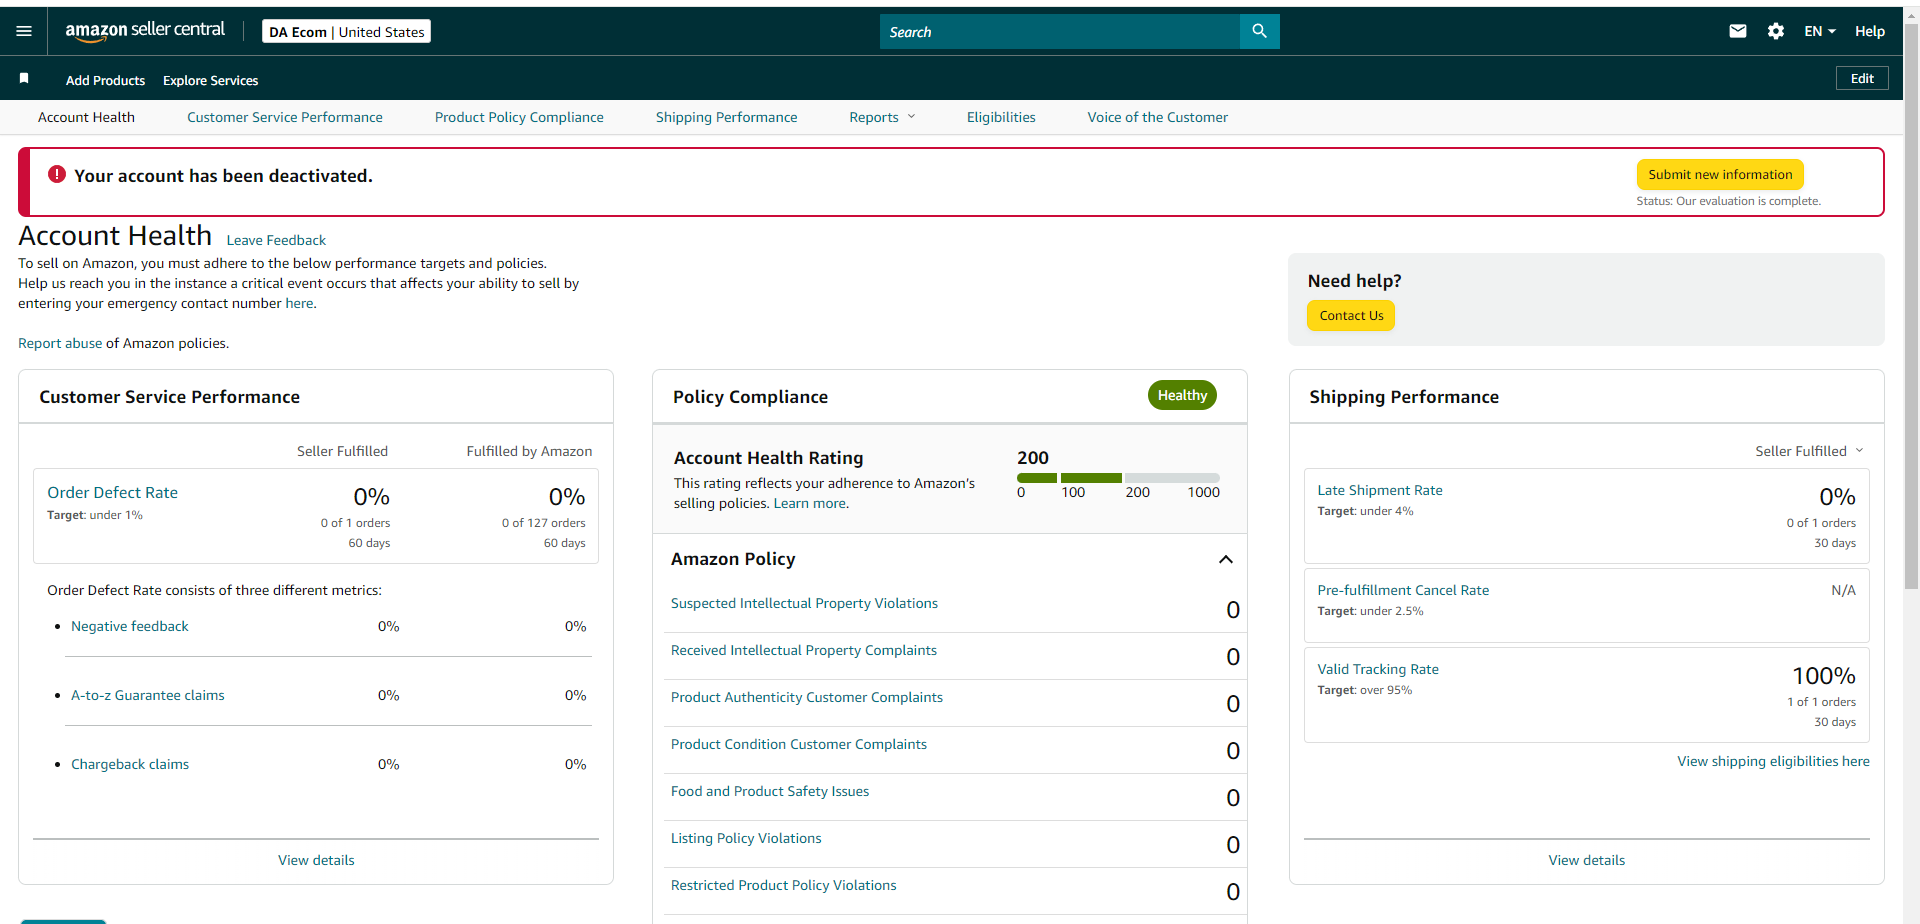This screenshot has height=924, width=1920.
Task: Click View shipping eligibilities here link
Action: pos(1773,761)
